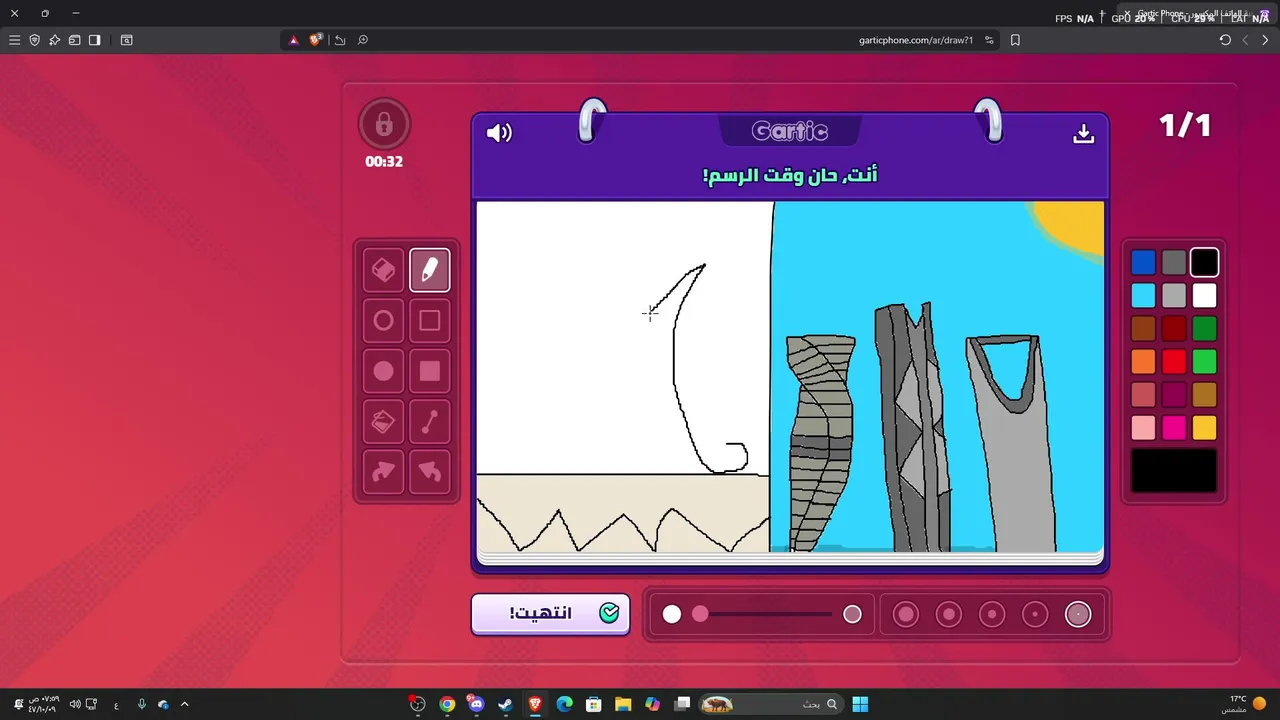Bookmark this page in the address bar
1280x720 pixels.
(1015, 40)
